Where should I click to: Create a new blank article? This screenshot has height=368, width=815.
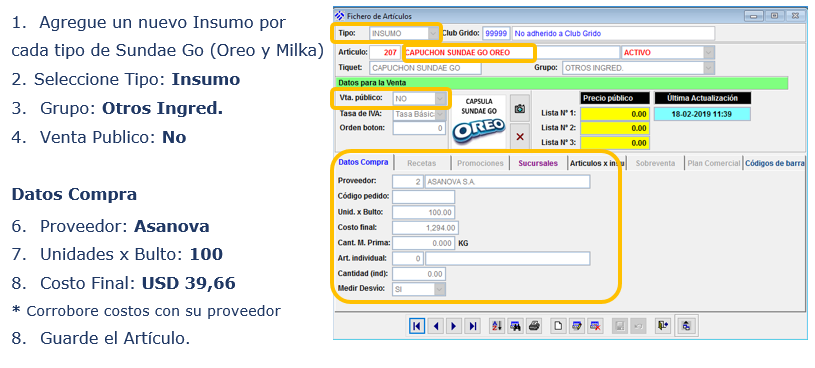(x=558, y=326)
